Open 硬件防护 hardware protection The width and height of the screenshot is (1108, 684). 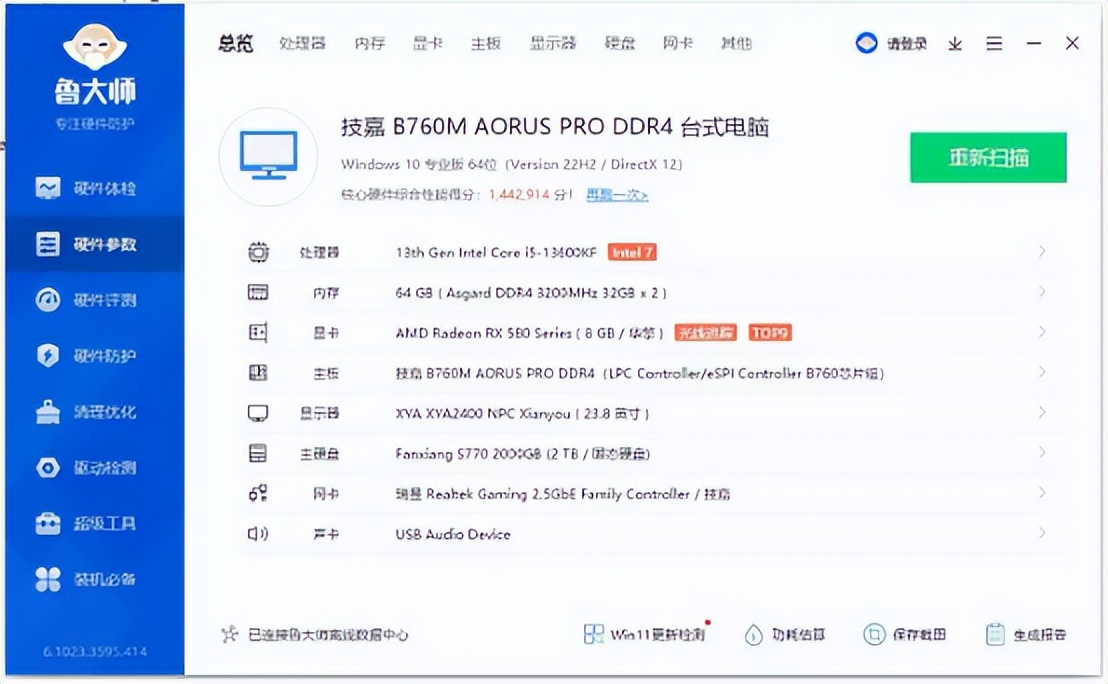click(x=94, y=355)
